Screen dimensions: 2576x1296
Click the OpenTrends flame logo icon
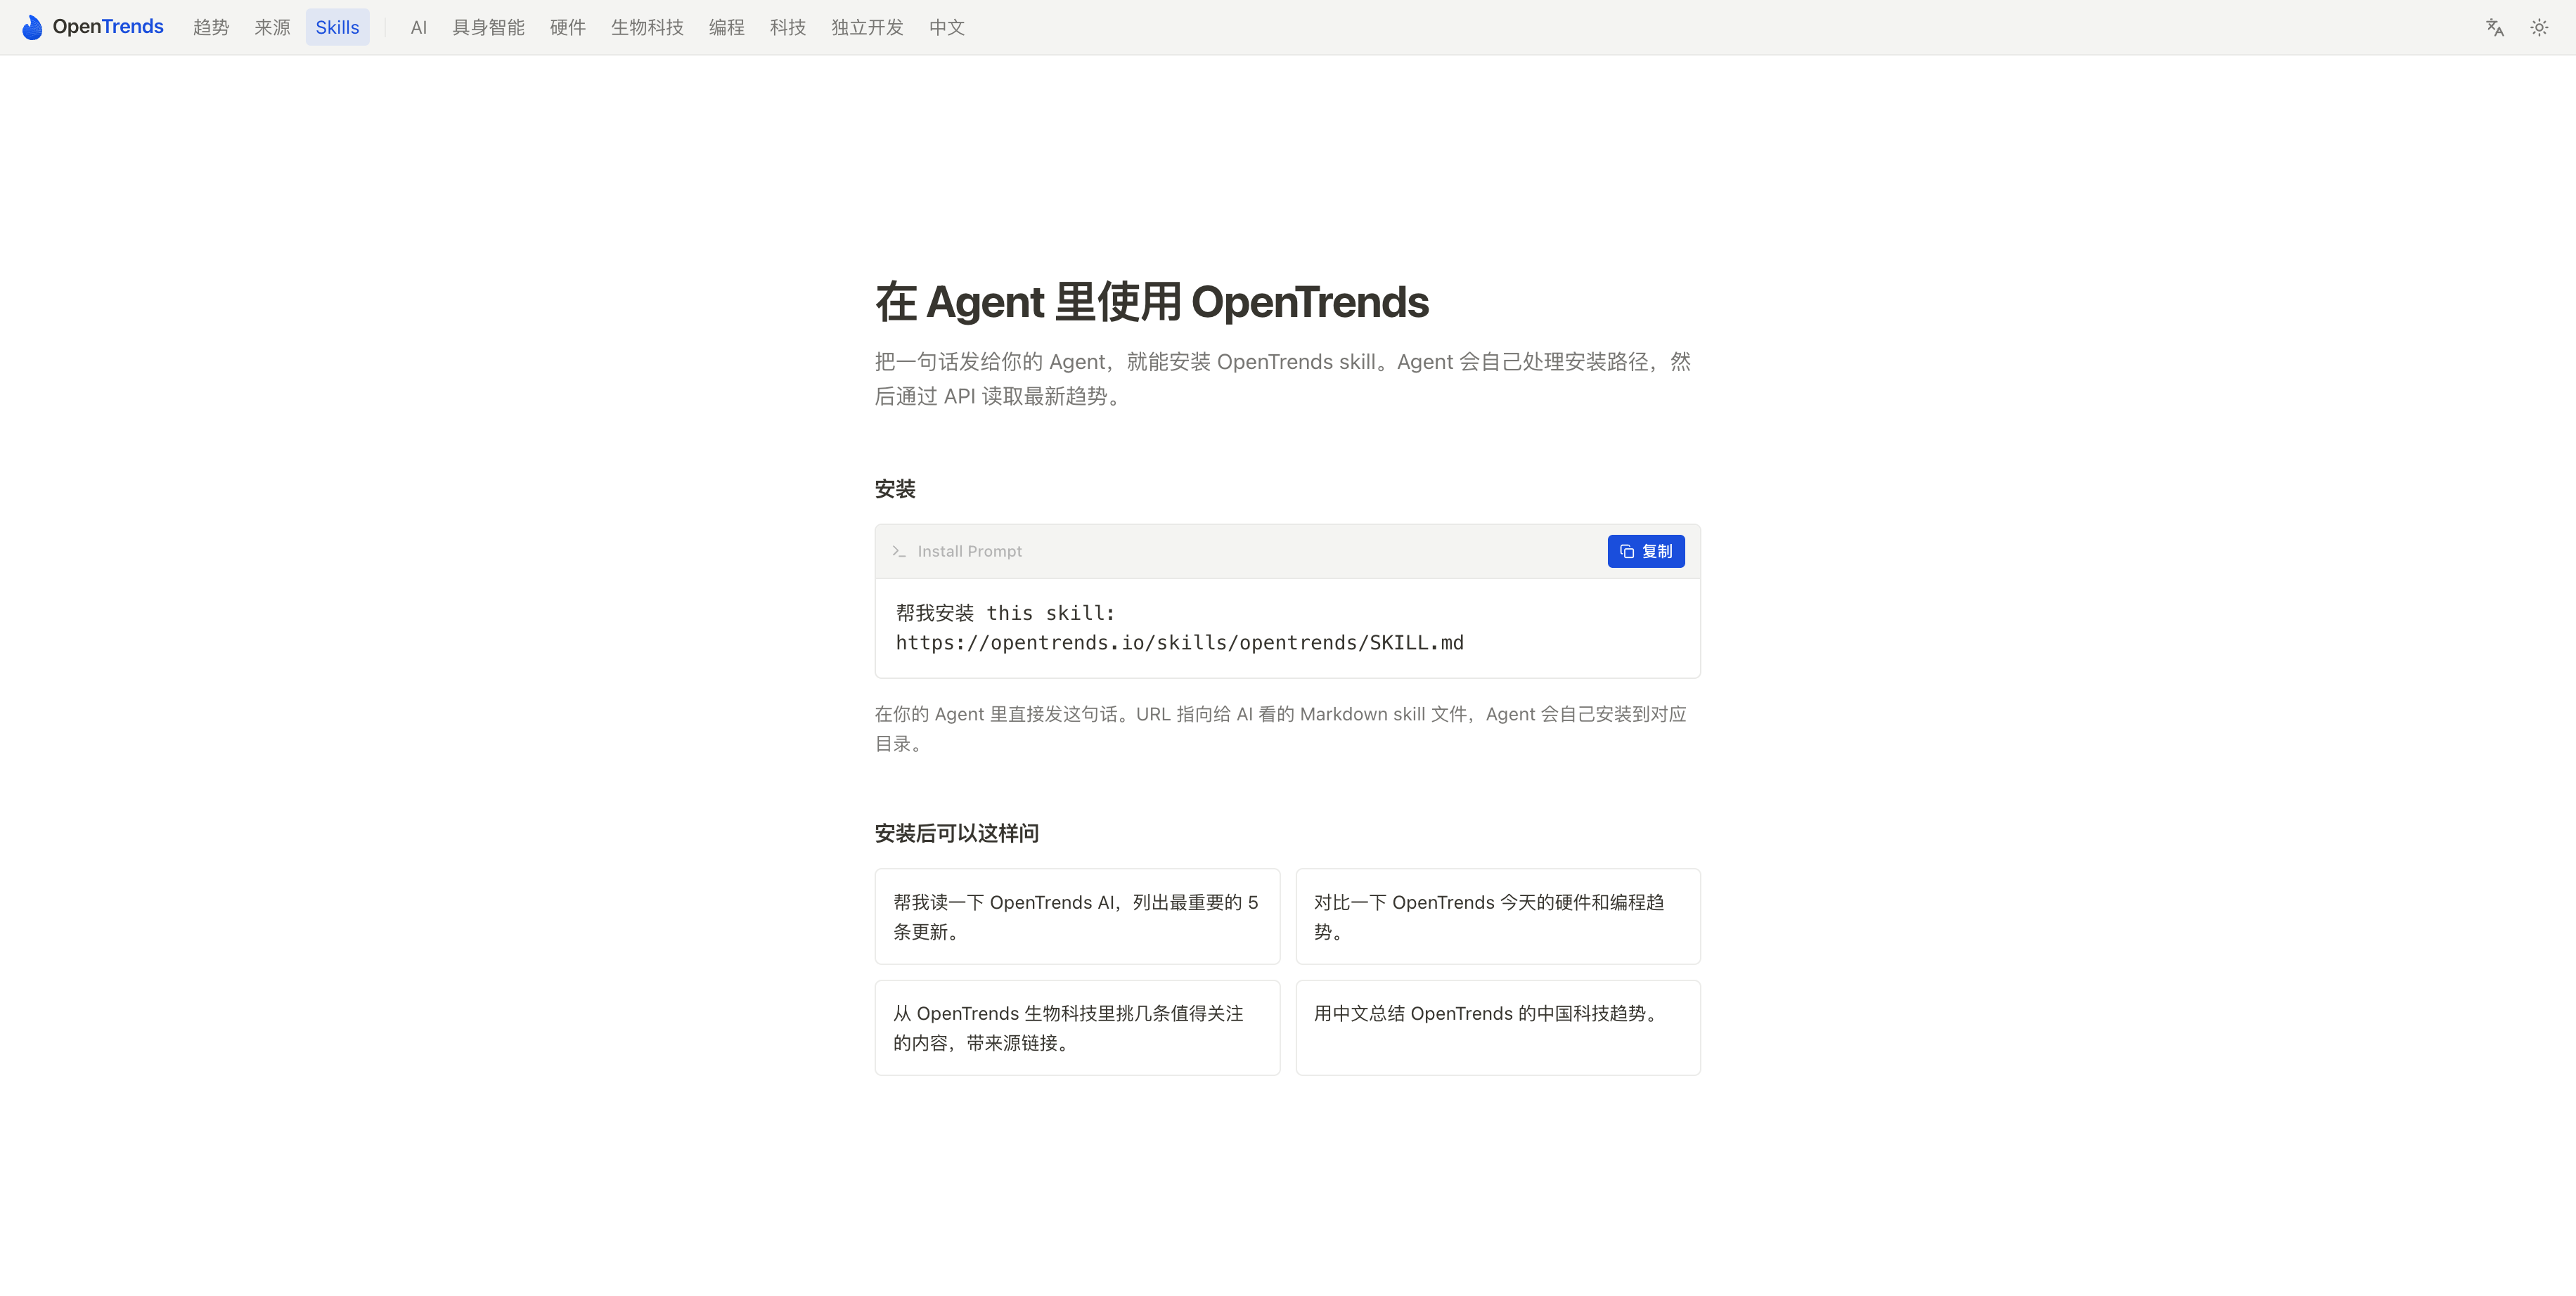[32, 27]
